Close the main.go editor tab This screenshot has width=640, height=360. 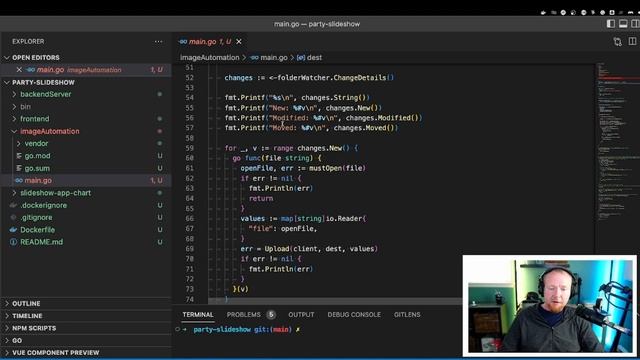tap(239, 42)
